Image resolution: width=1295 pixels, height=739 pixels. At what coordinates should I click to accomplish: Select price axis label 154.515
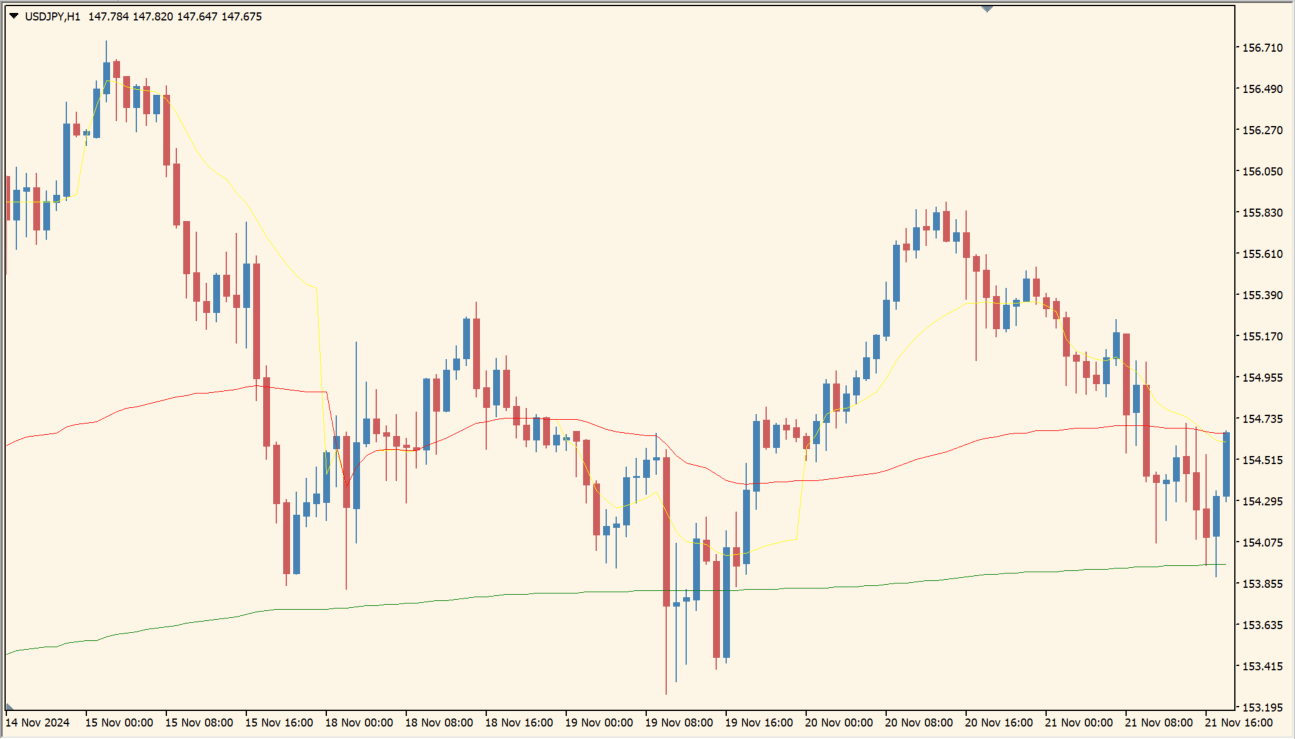1262,461
